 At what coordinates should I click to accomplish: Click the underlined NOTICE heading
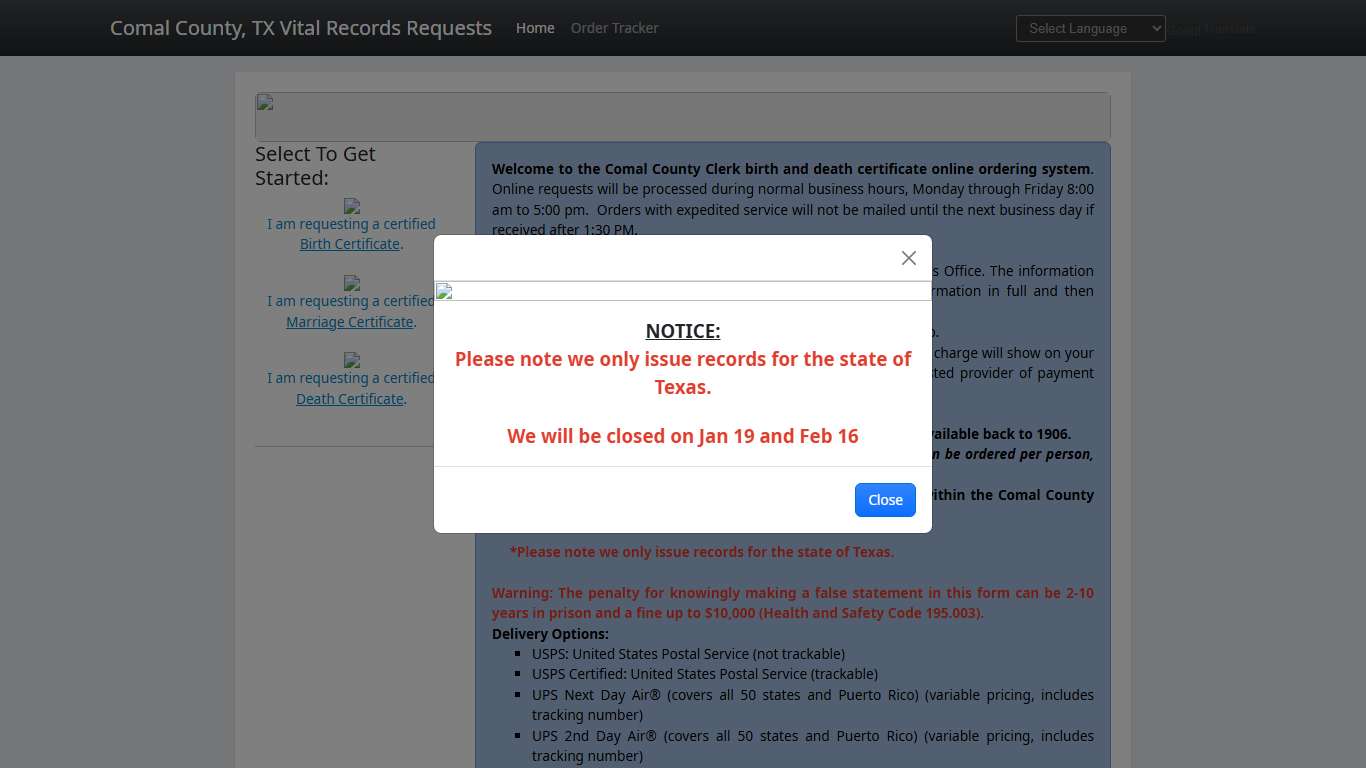click(683, 331)
